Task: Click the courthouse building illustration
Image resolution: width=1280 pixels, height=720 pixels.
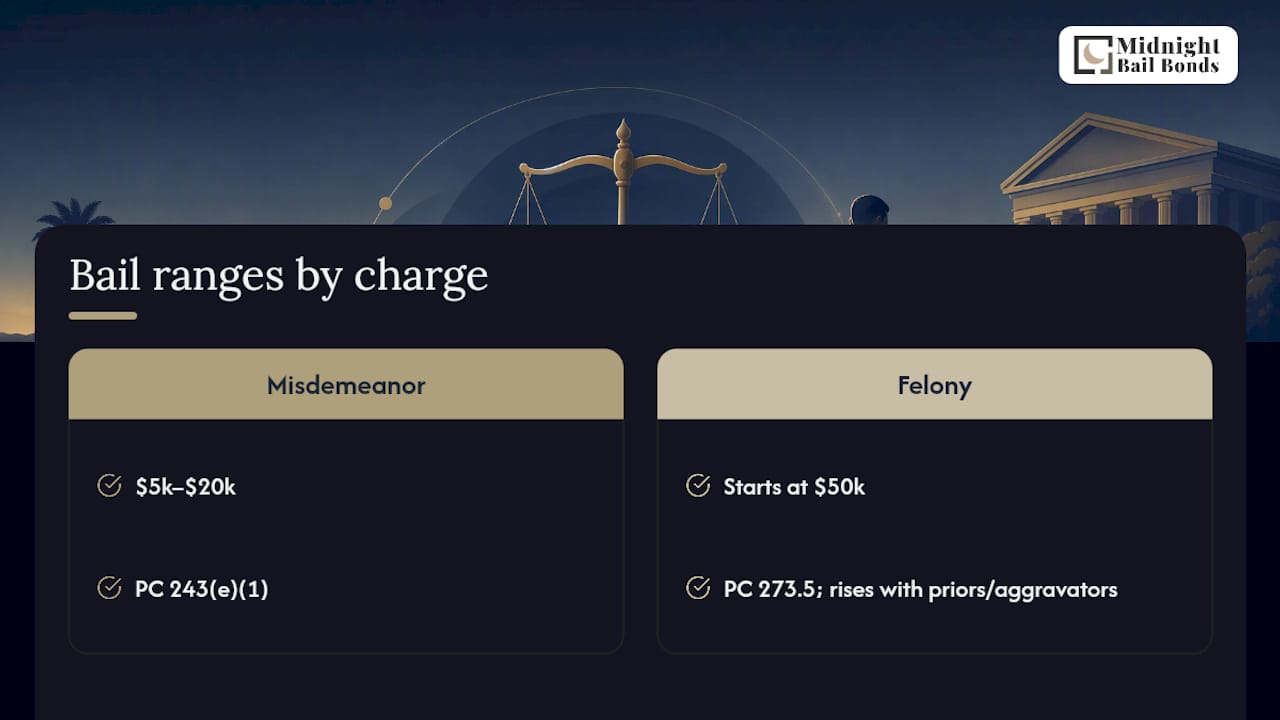Action: click(x=1140, y=170)
